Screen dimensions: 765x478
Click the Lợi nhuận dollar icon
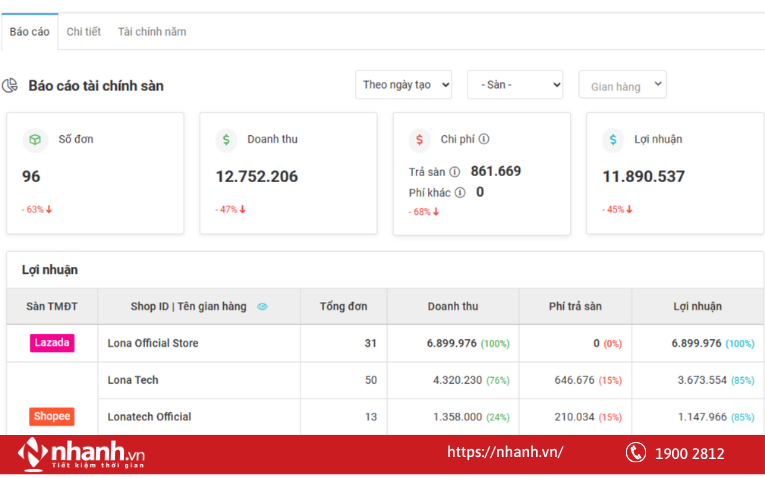point(613,140)
